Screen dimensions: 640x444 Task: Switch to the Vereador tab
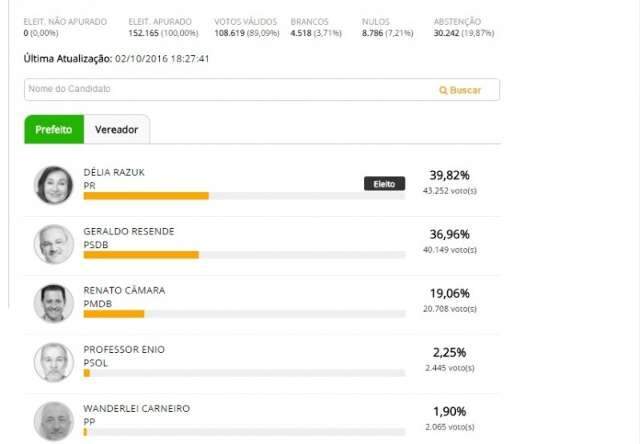pos(117,129)
